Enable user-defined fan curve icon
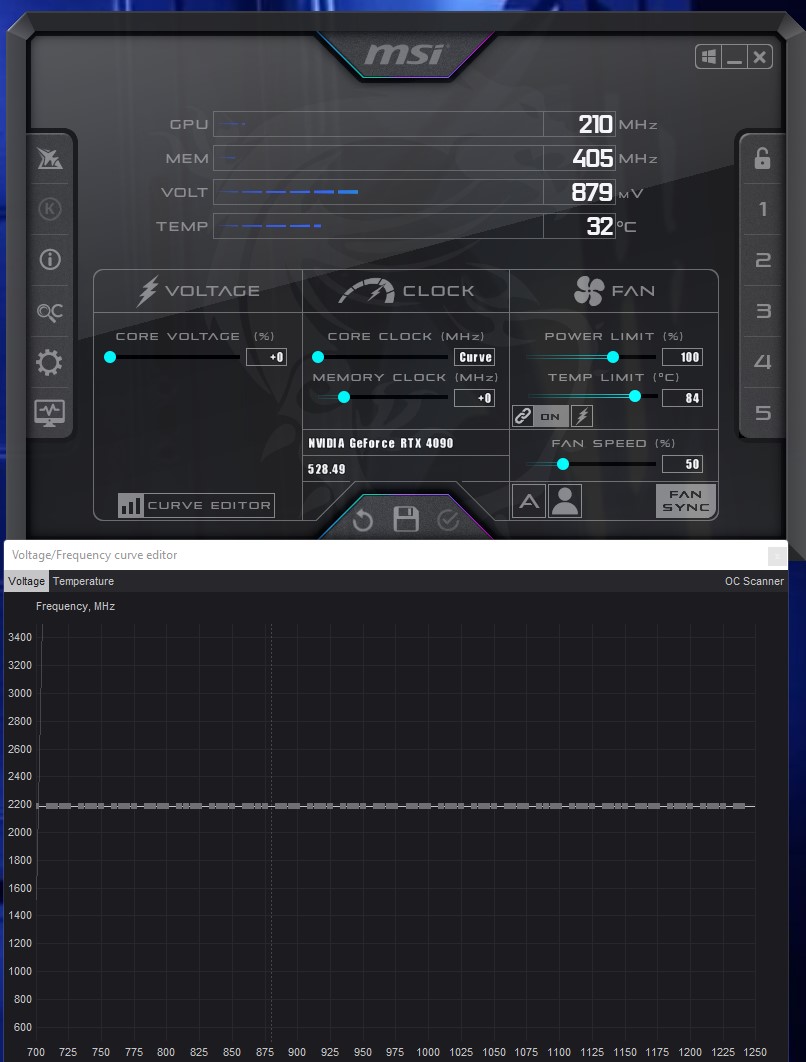 pyautogui.click(x=565, y=501)
